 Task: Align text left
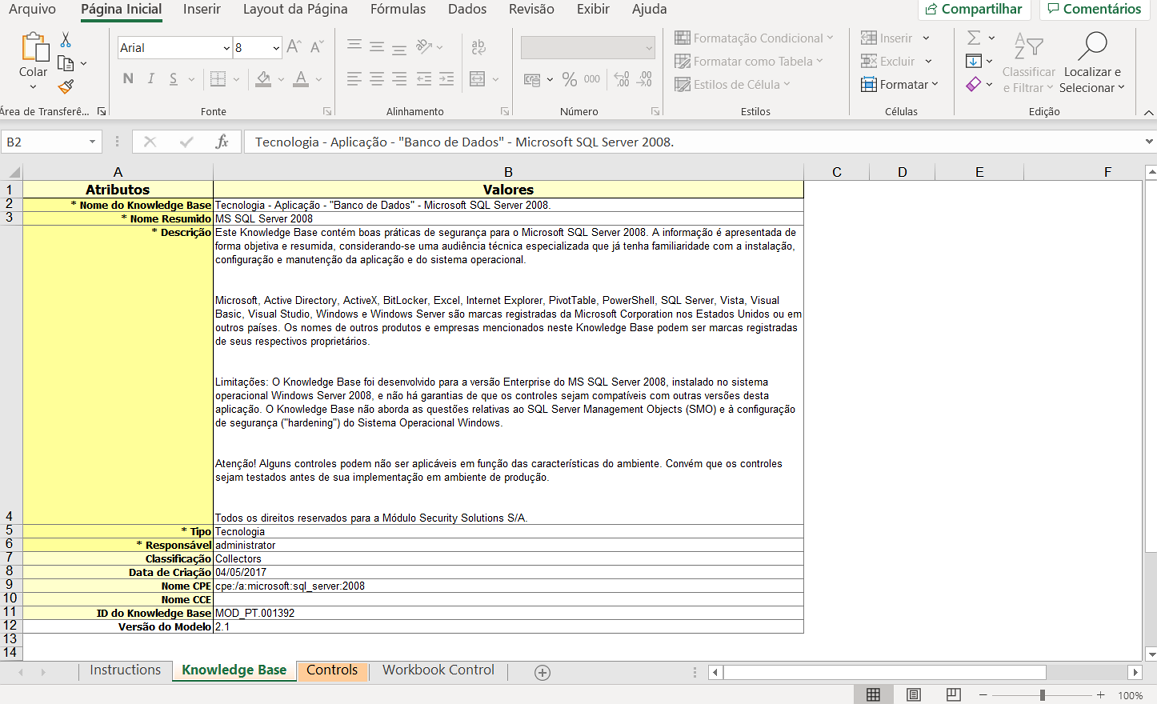pos(354,79)
